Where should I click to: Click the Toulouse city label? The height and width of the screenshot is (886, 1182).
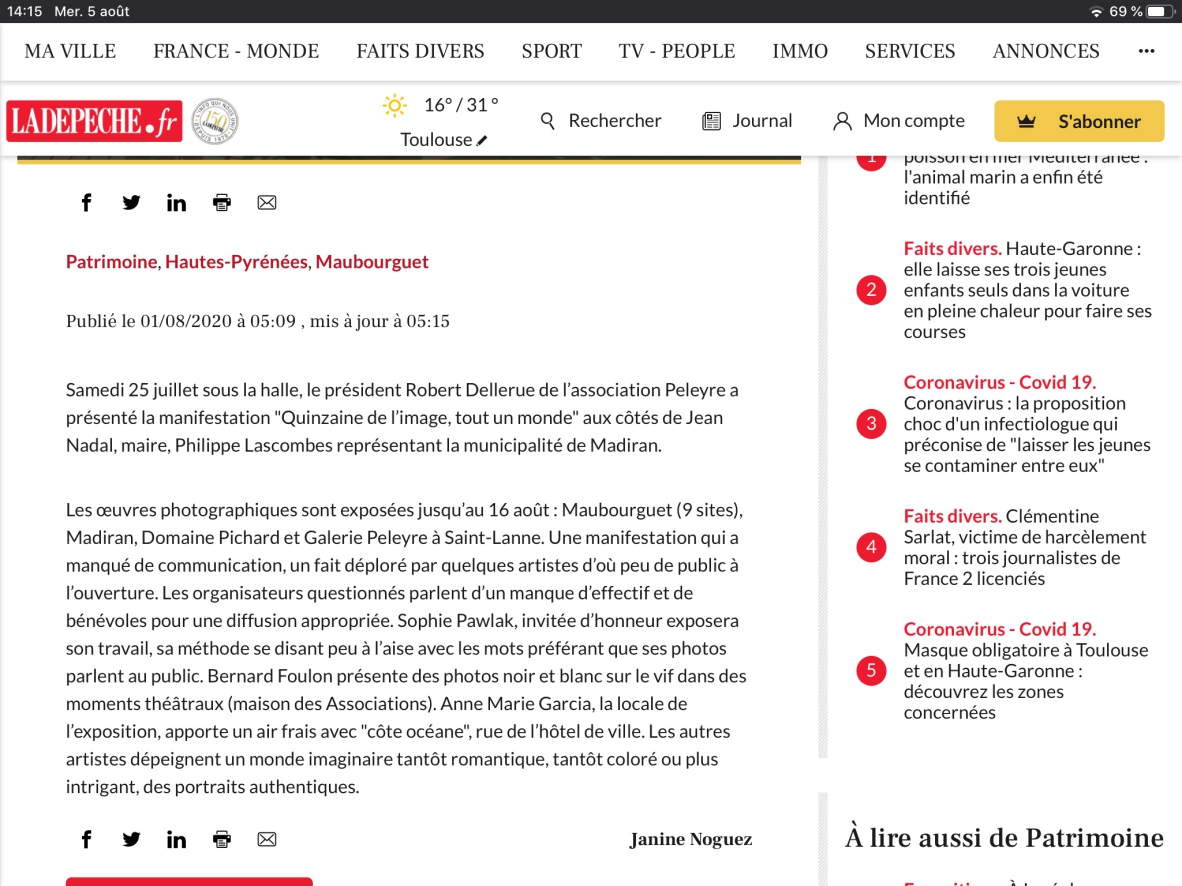(436, 140)
